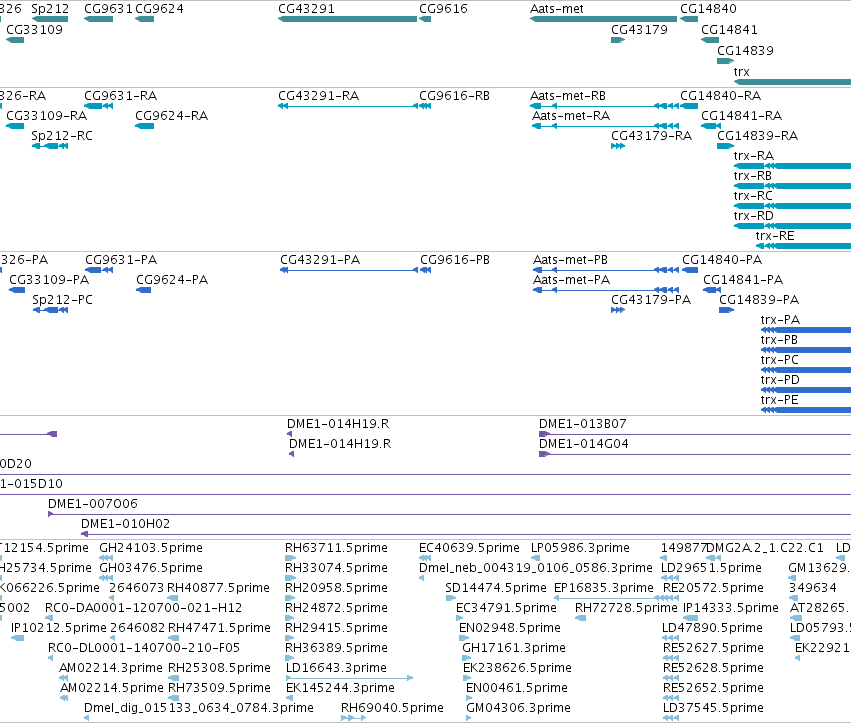Select clone DME1-007O06

(x=93, y=504)
